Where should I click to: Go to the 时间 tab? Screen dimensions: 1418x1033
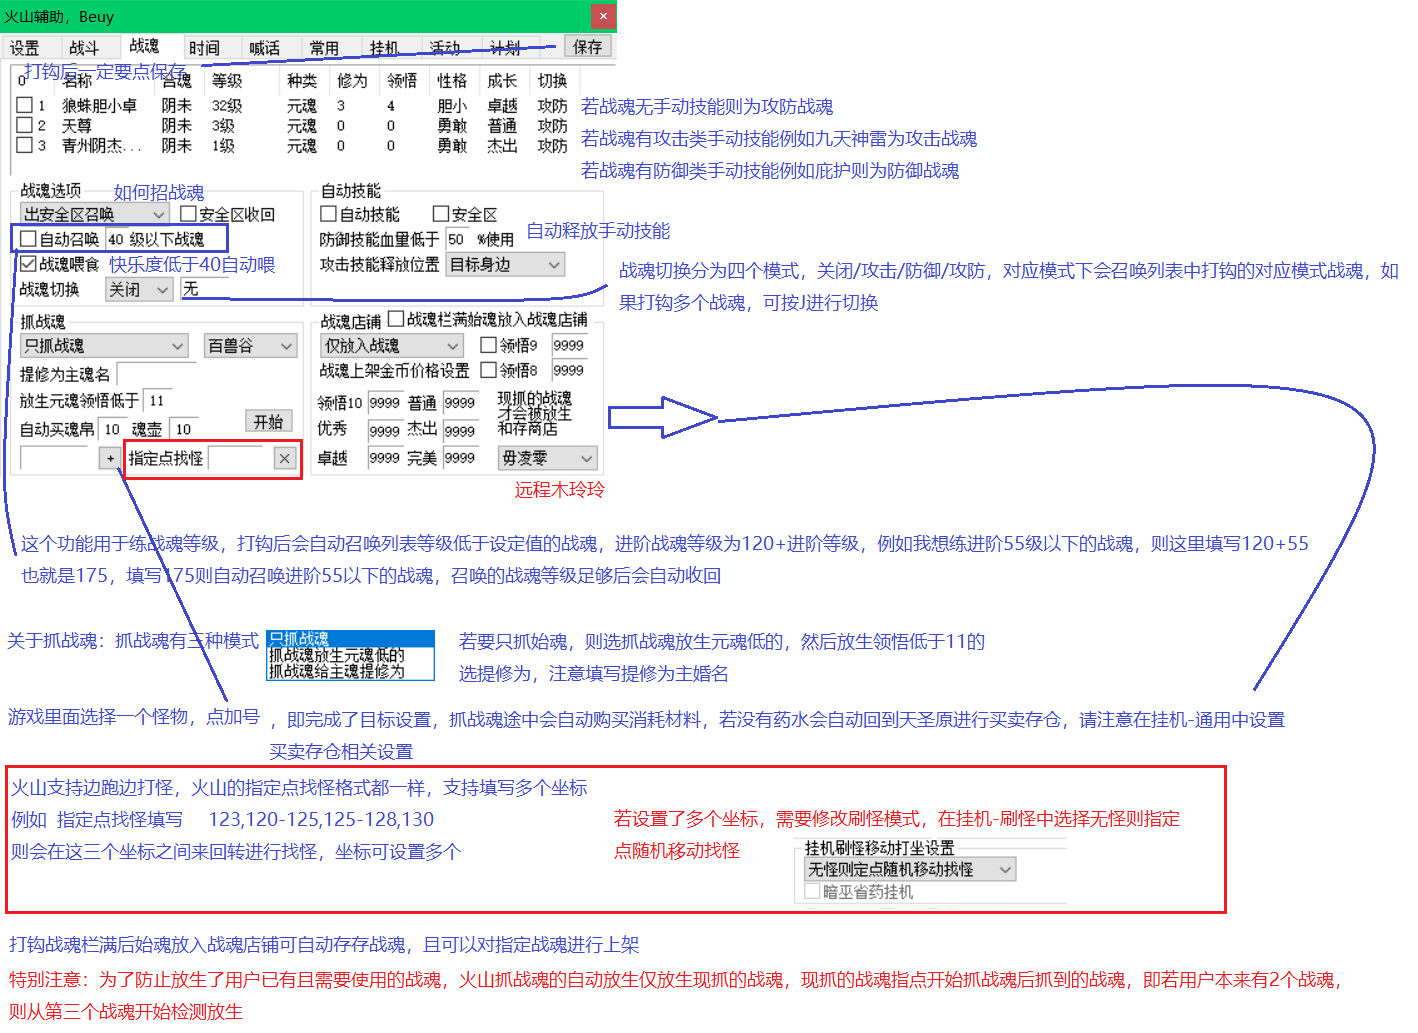pos(204,47)
